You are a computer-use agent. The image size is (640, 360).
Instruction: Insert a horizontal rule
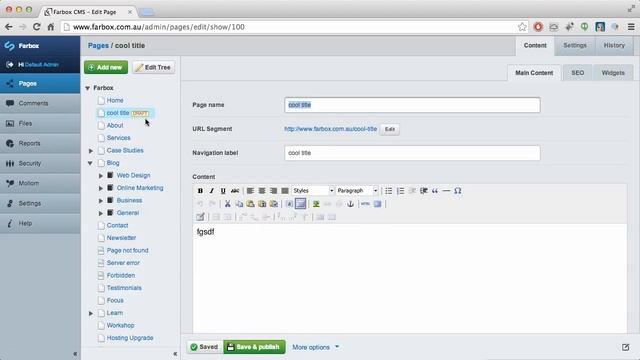coord(446,191)
